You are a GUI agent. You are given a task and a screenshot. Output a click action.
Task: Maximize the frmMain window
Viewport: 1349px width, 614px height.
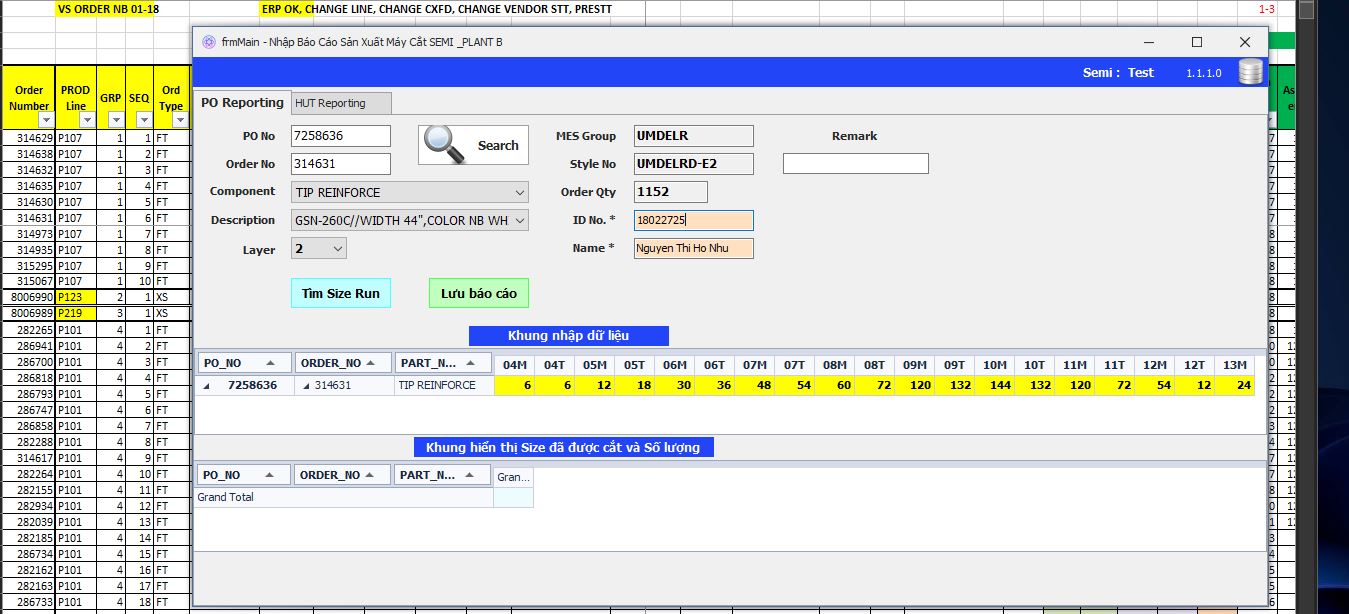pyautogui.click(x=1197, y=42)
